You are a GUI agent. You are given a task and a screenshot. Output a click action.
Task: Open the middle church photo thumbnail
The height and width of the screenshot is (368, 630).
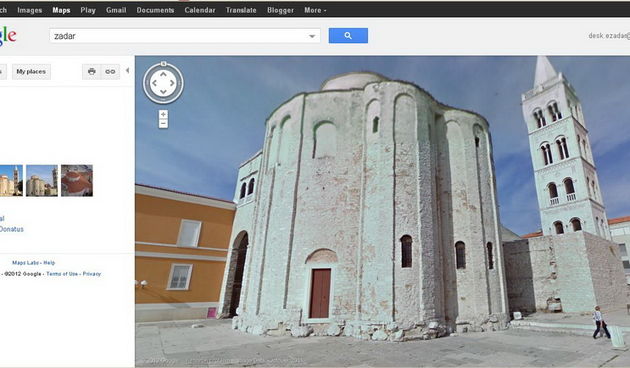click(42, 180)
